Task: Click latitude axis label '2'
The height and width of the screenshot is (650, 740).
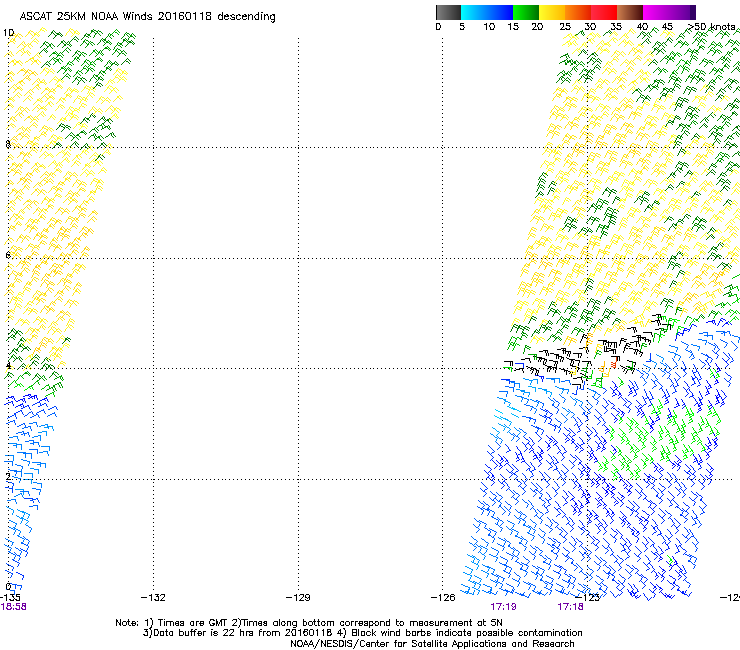Action: pos(8,477)
